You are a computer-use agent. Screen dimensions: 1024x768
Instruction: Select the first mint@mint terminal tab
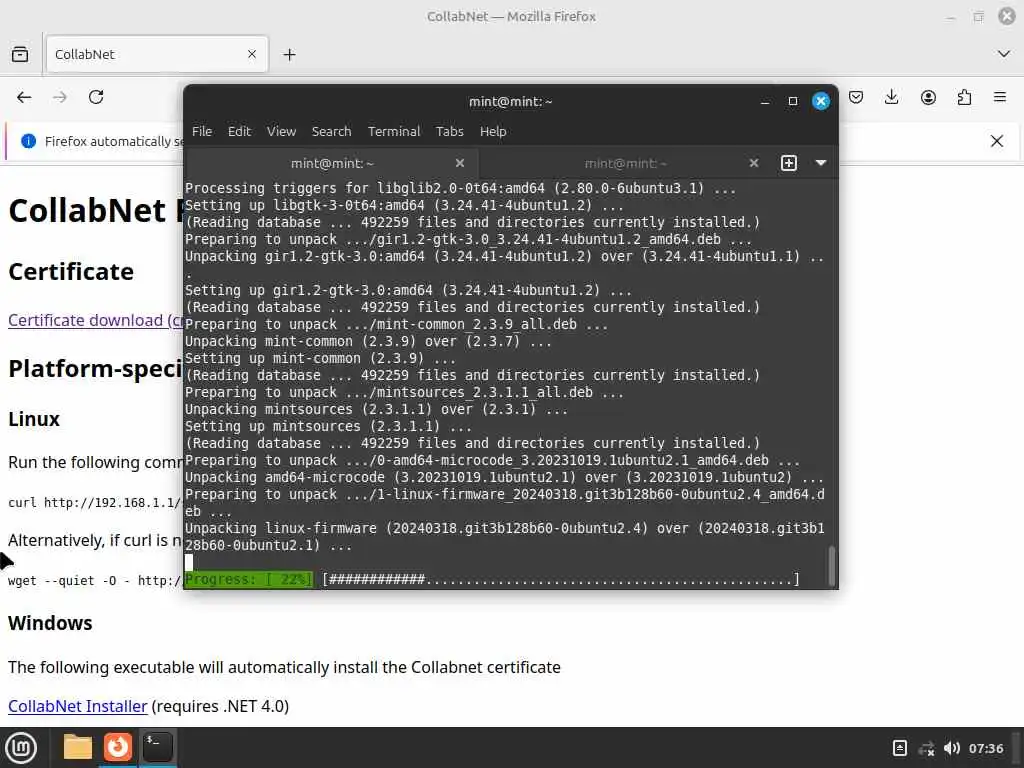pyautogui.click(x=332, y=163)
